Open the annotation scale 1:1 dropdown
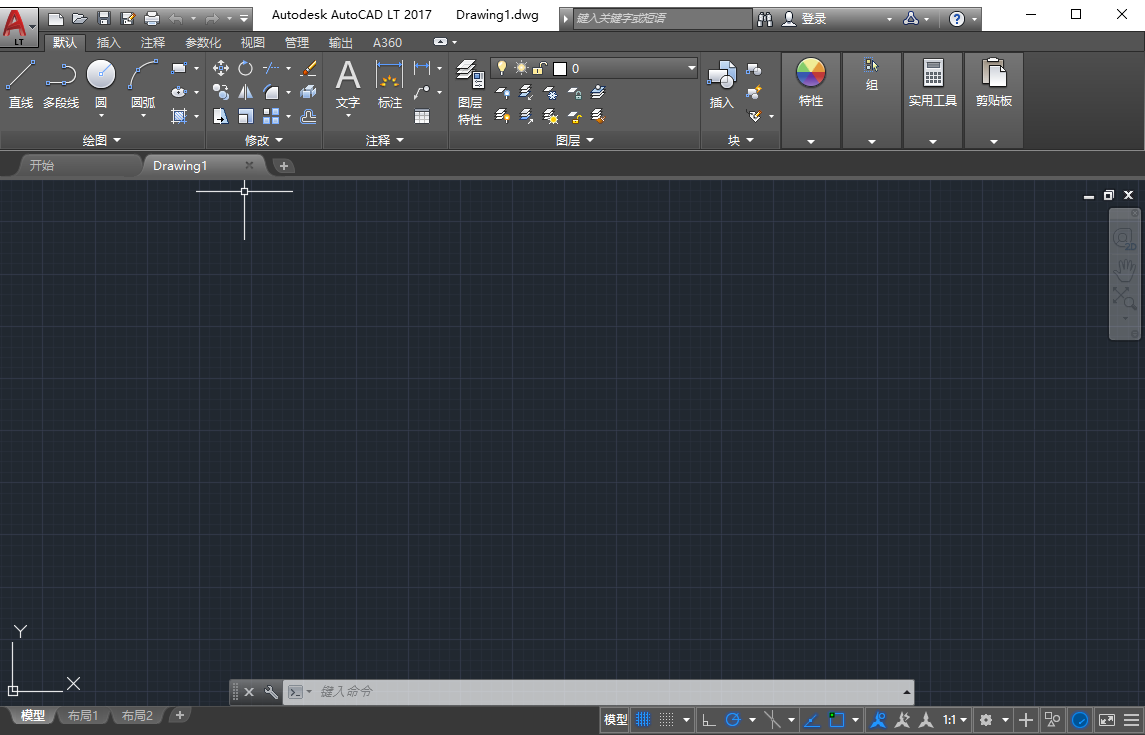The image size is (1145, 735). 951,719
